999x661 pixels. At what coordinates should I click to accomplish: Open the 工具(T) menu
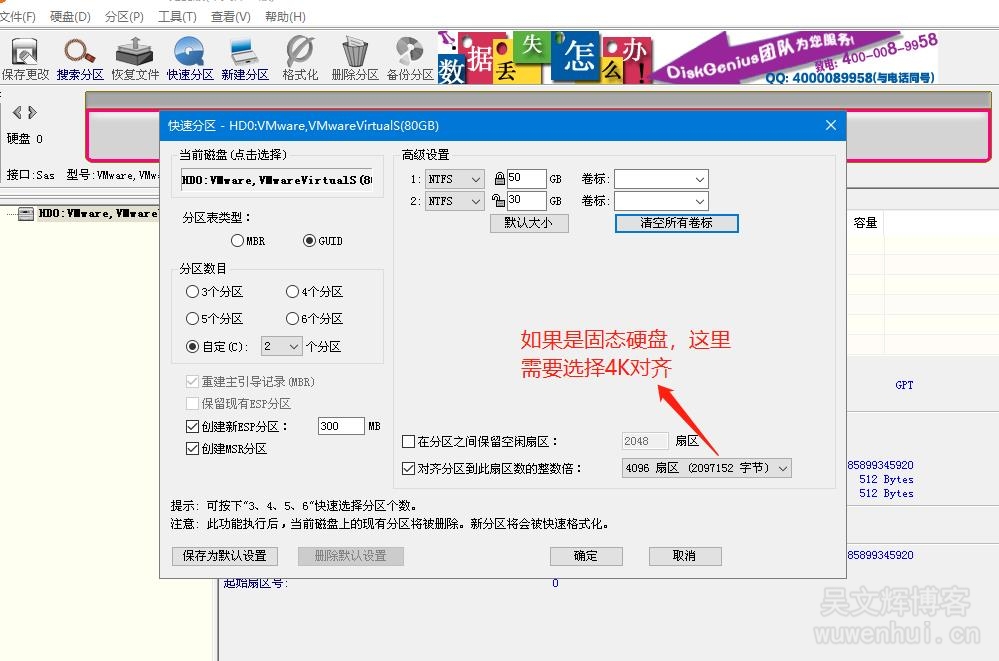coord(176,17)
